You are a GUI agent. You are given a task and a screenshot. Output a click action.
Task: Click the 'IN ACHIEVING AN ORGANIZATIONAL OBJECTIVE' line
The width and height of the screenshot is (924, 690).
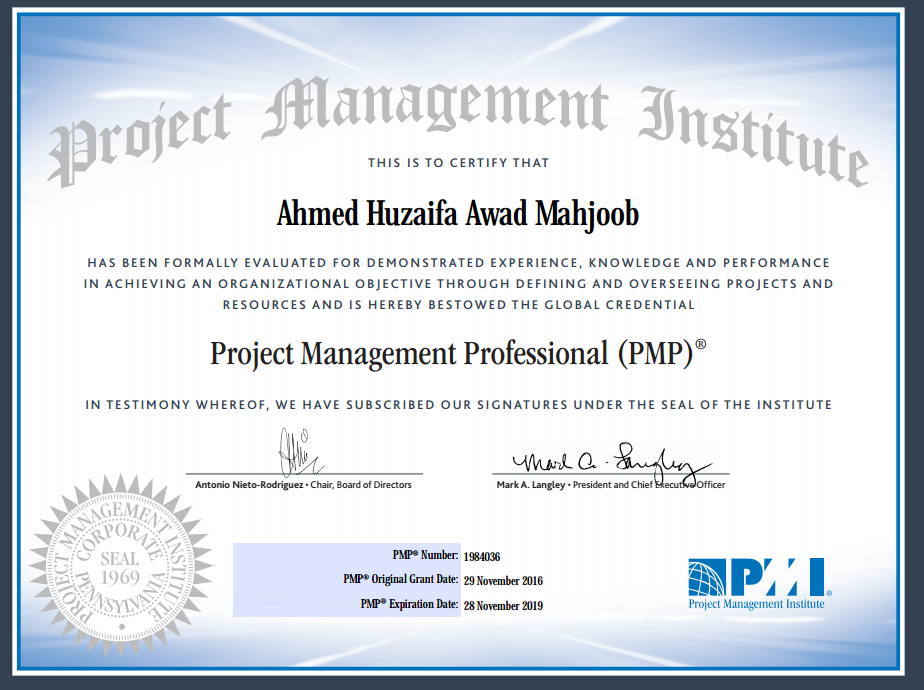[458, 284]
